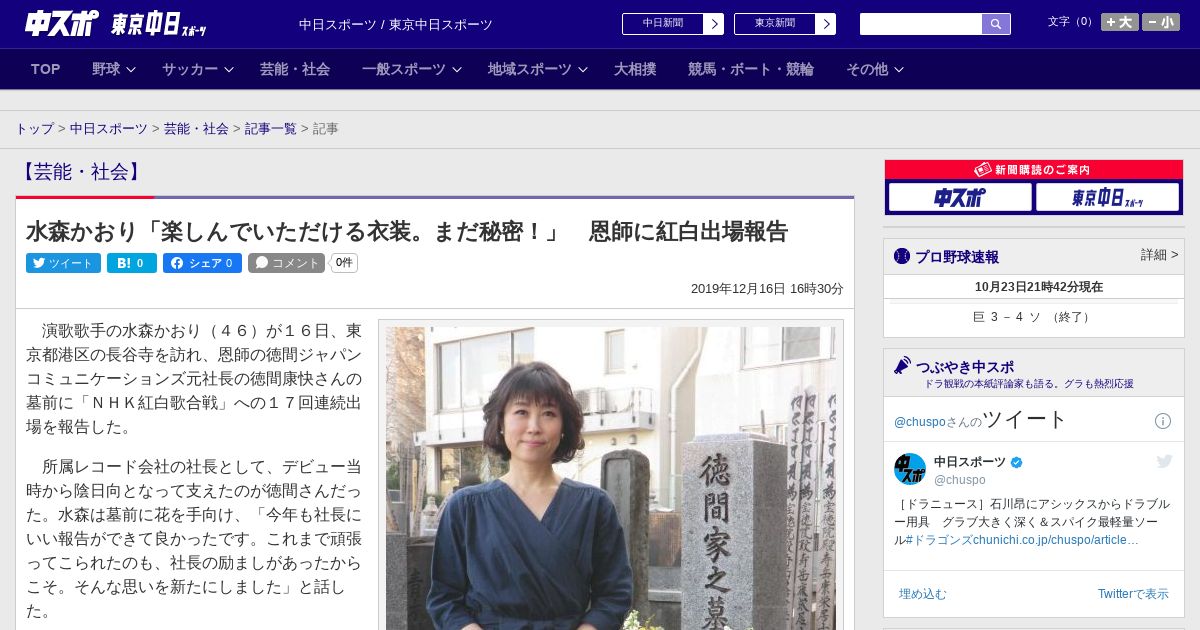The image size is (1200, 630).
Task: Expand chevron beside 一般スポーツ
Action: [x=457, y=69]
